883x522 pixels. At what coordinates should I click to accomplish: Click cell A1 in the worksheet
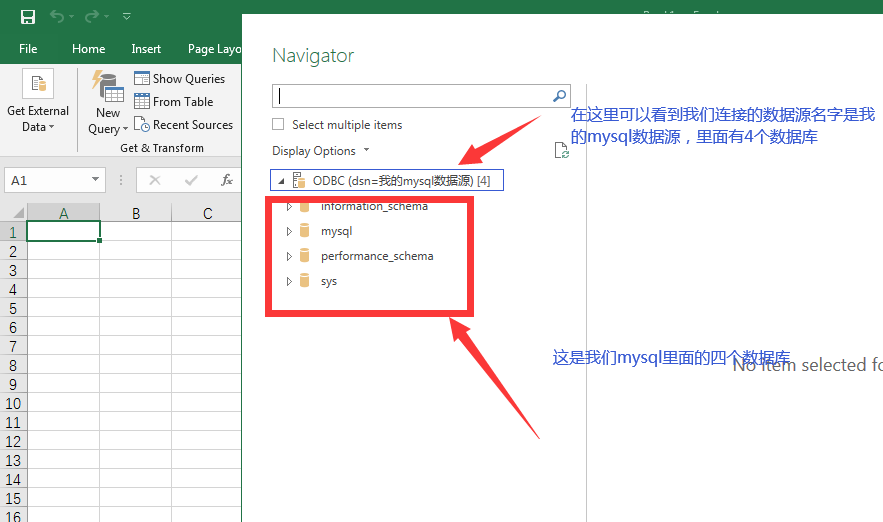(x=64, y=231)
